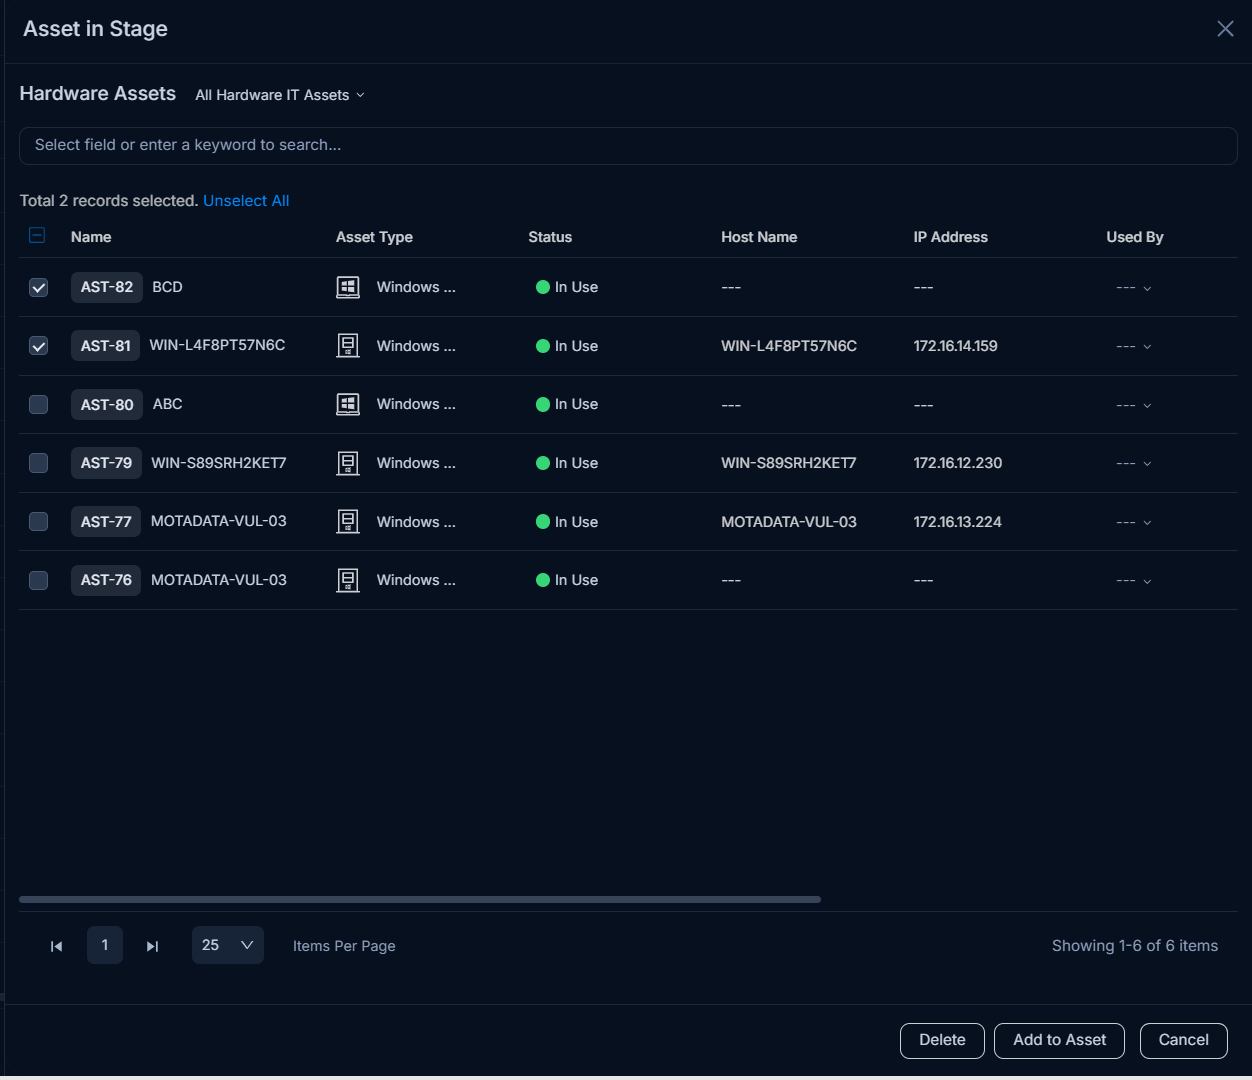Click the Asset Type column header
Image resolution: width=1252 pixels, height=1080 pixels.
[x=374, y=237]
